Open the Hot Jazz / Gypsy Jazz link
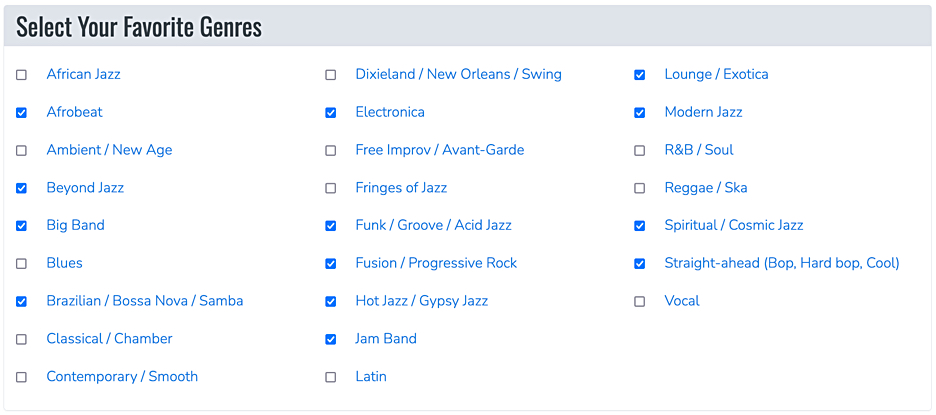936x415 pixels. click(421, 300)
